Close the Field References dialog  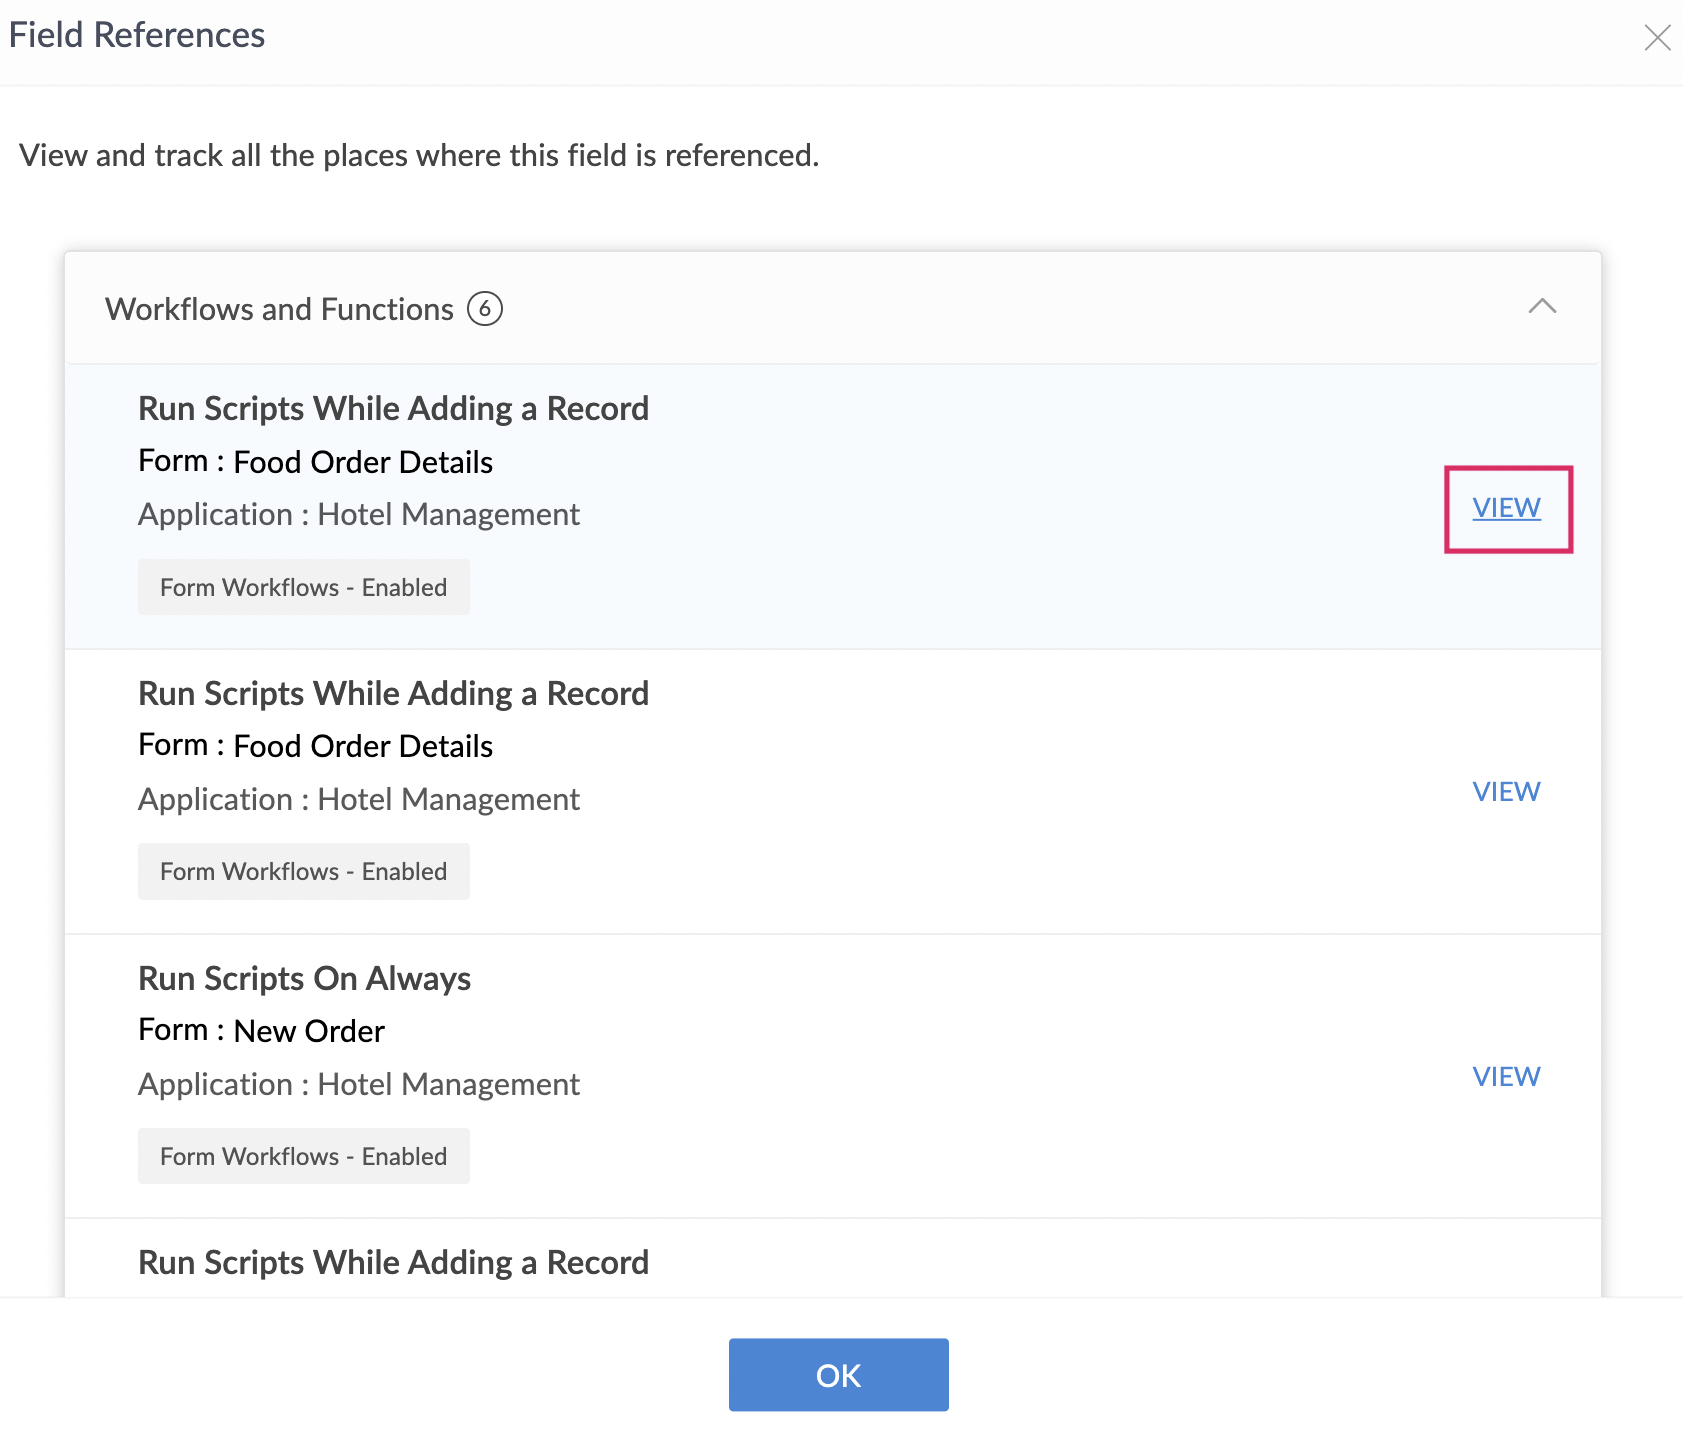(x=1657, y=38)
